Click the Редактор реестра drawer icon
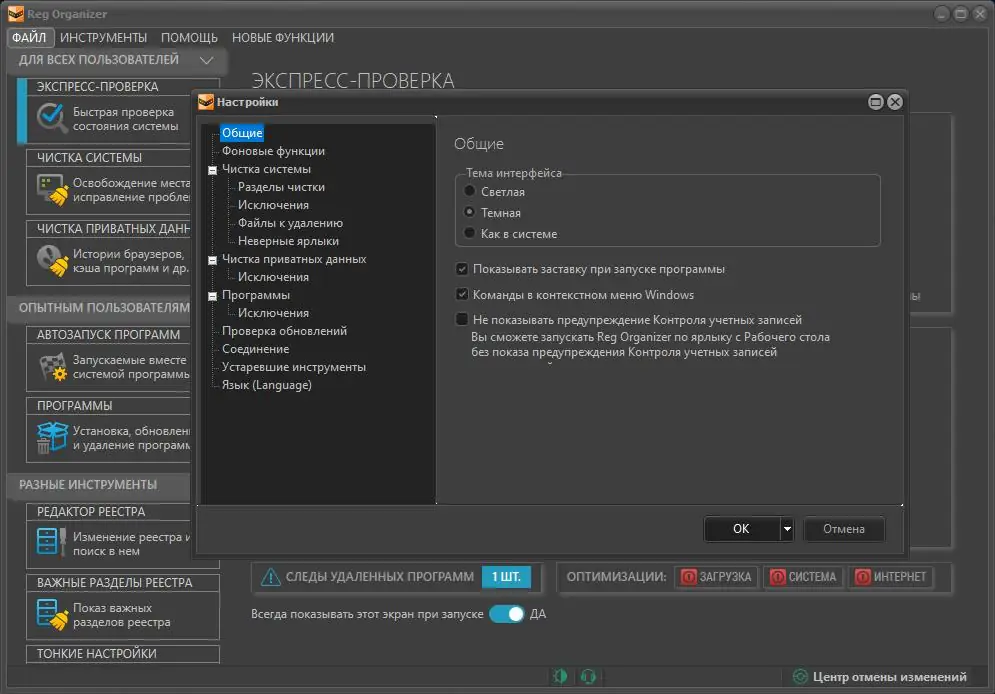The height and width of the screenshot is (694, 995). [x=51, y=540]
